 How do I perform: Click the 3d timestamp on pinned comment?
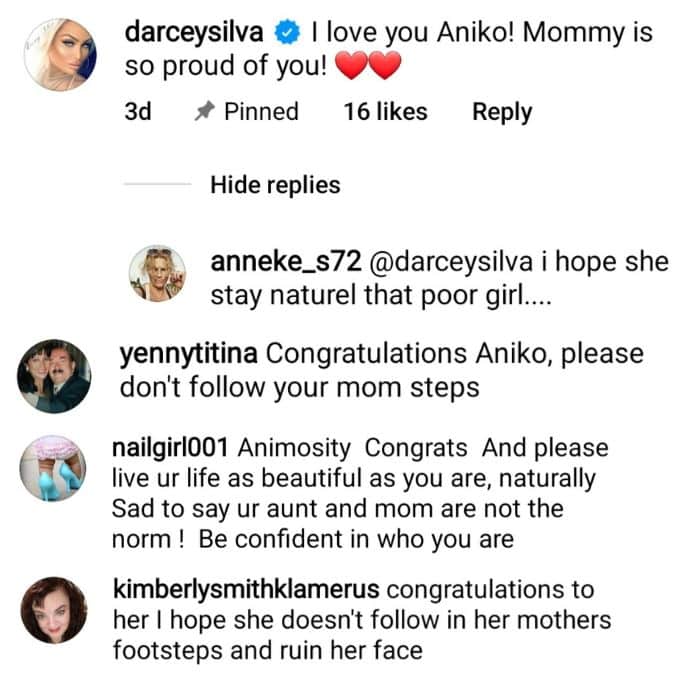[x=138, y=112]
